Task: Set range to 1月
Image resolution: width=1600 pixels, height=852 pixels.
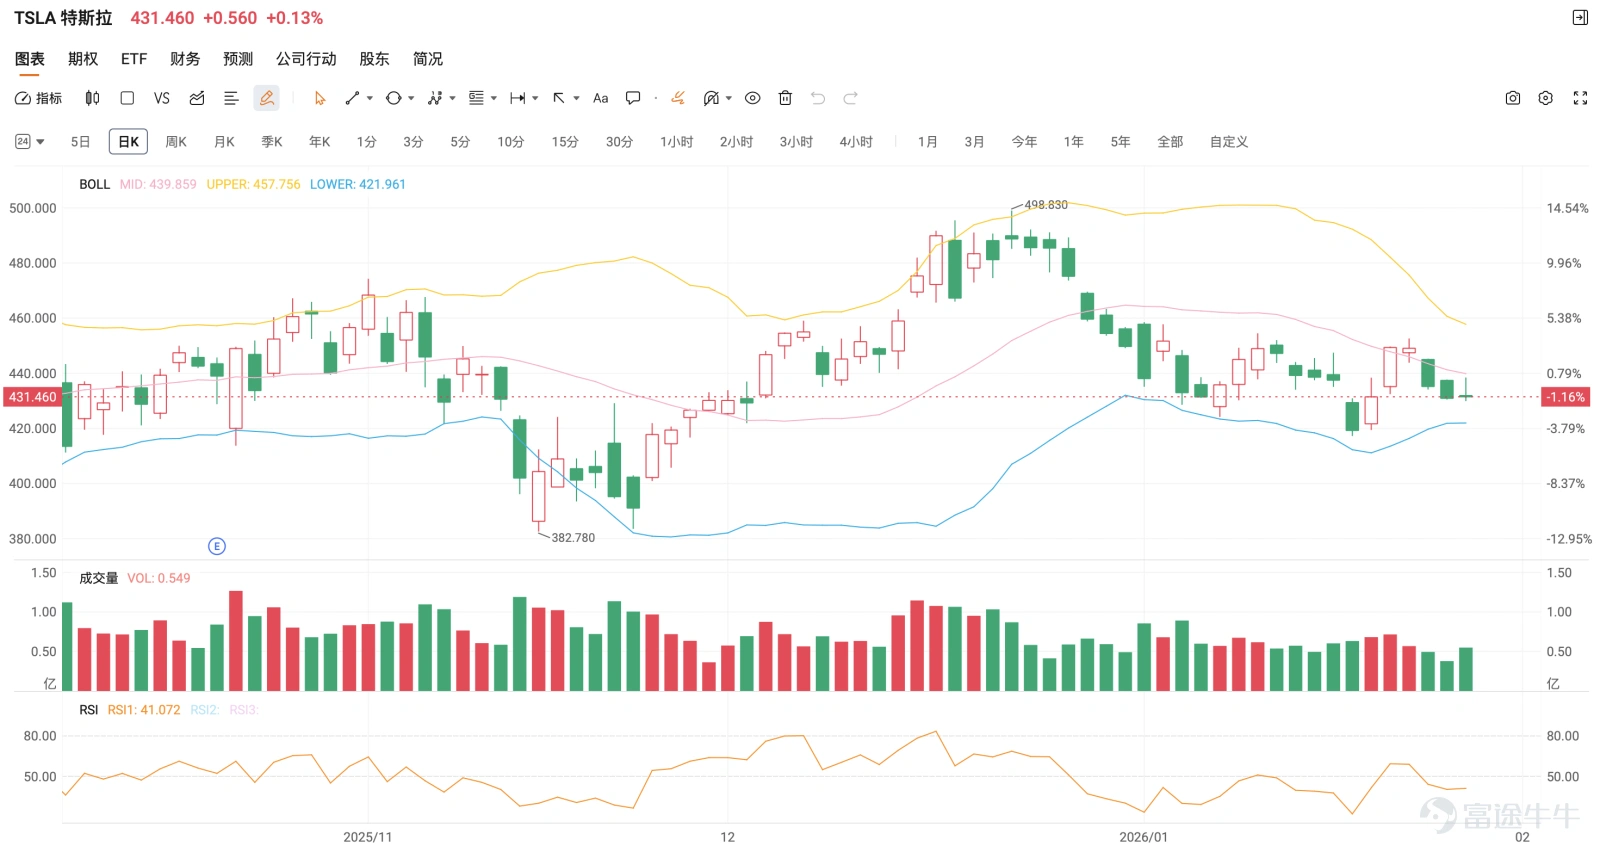Action: point(928,142)
